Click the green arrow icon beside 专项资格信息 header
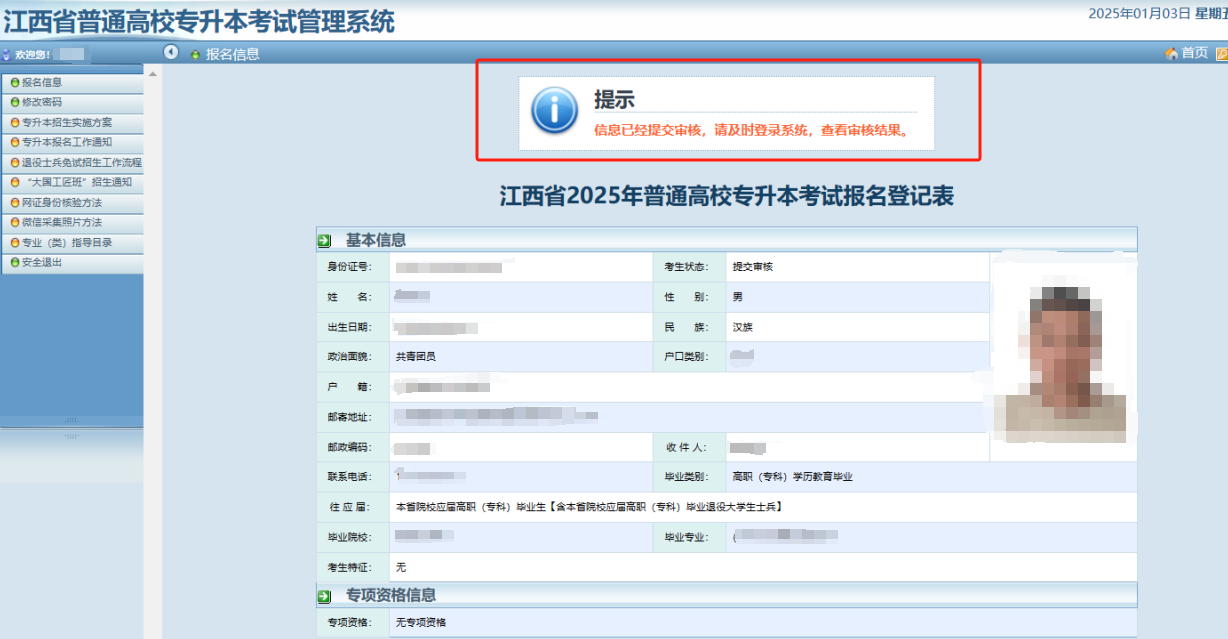1228x639 pixels. click(323, 594)
